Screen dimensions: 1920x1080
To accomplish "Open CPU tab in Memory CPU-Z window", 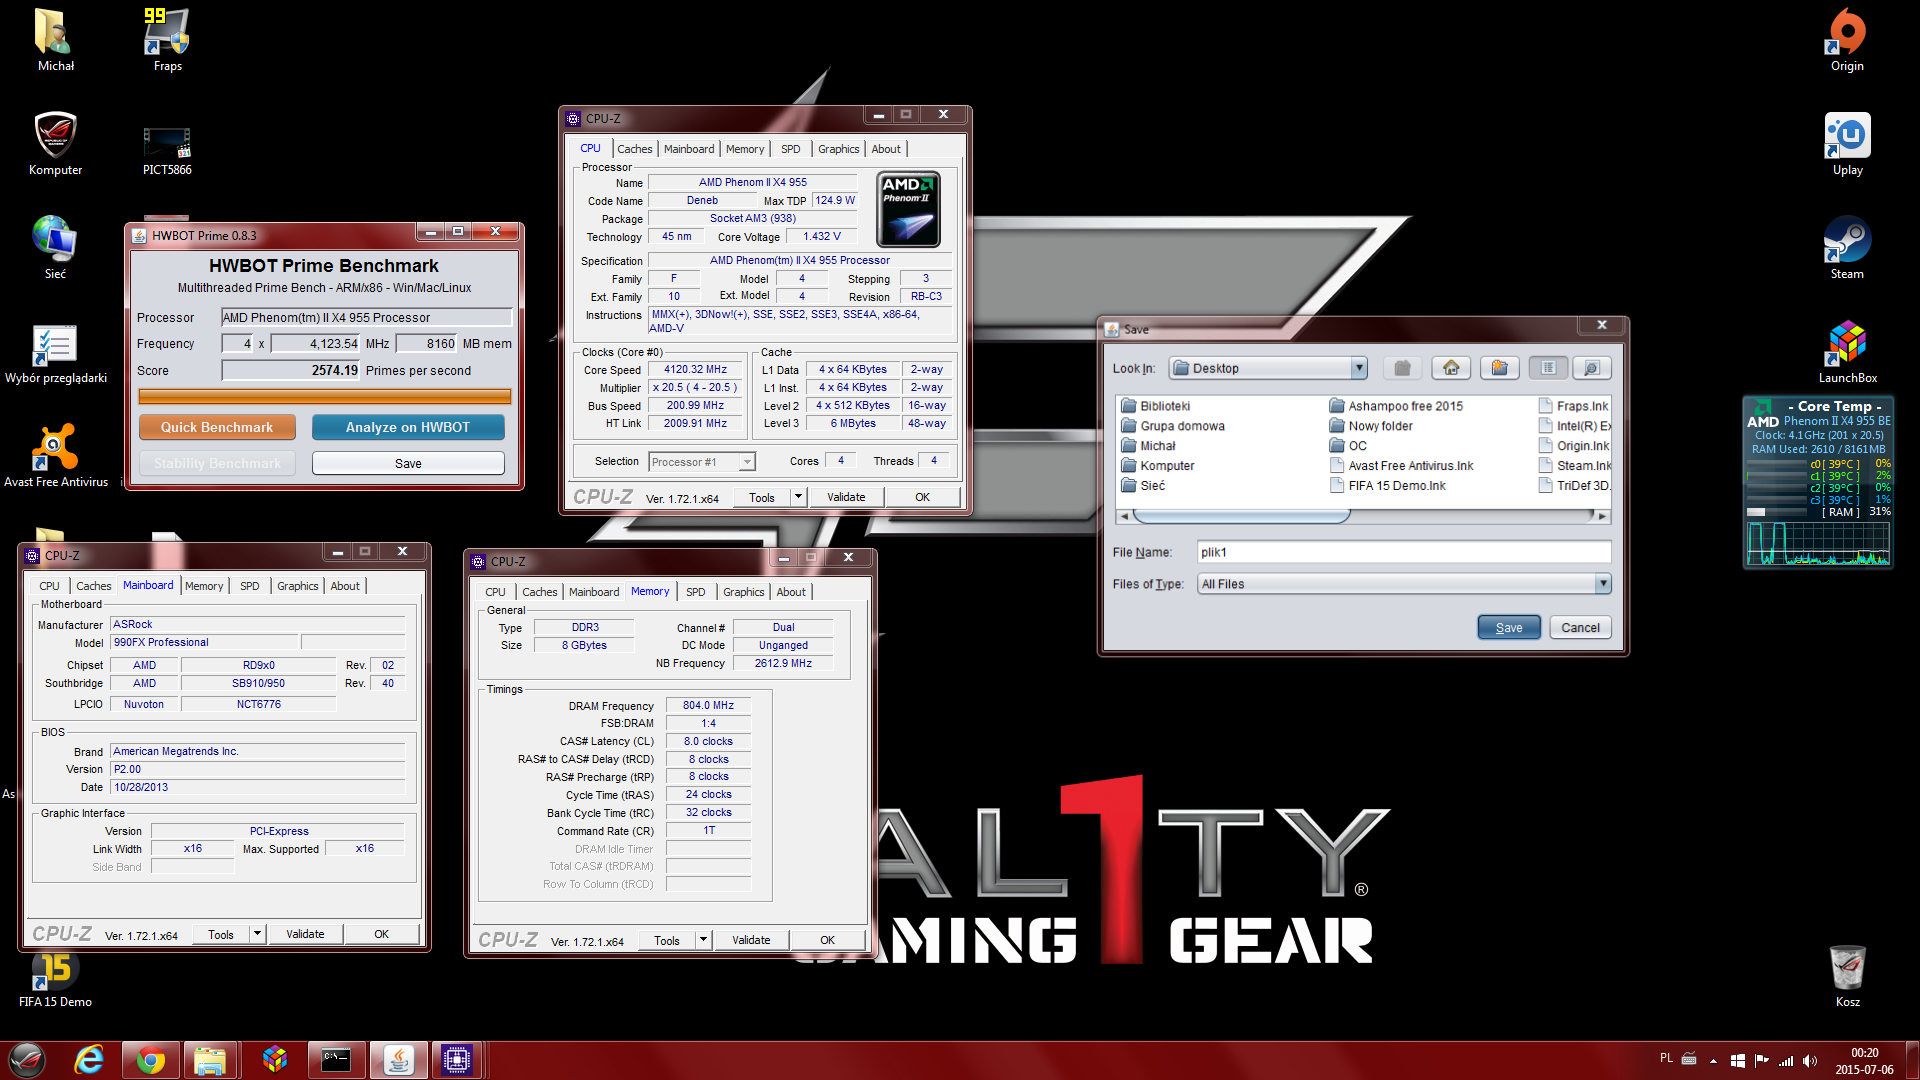I will [495, 592].
